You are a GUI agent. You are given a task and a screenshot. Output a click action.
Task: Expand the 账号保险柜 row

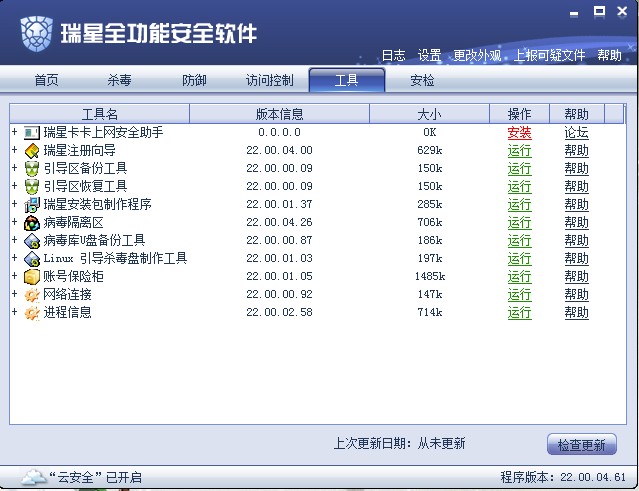tap(15, 275)
